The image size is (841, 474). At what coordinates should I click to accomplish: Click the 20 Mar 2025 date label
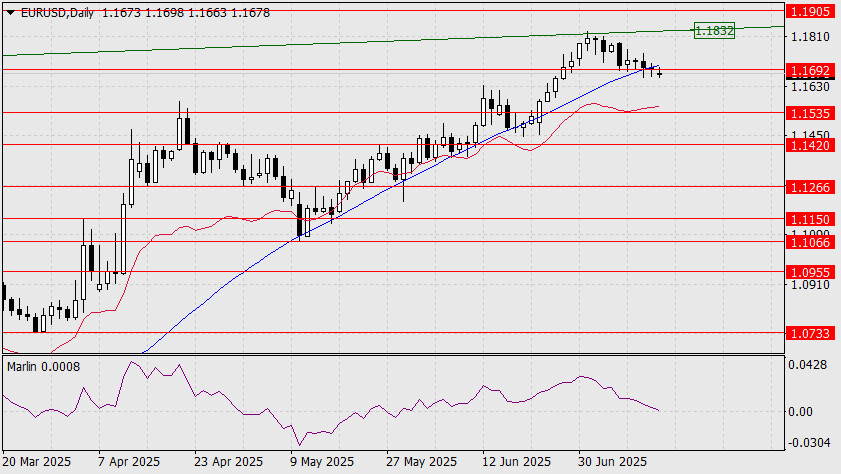(36, 462)
